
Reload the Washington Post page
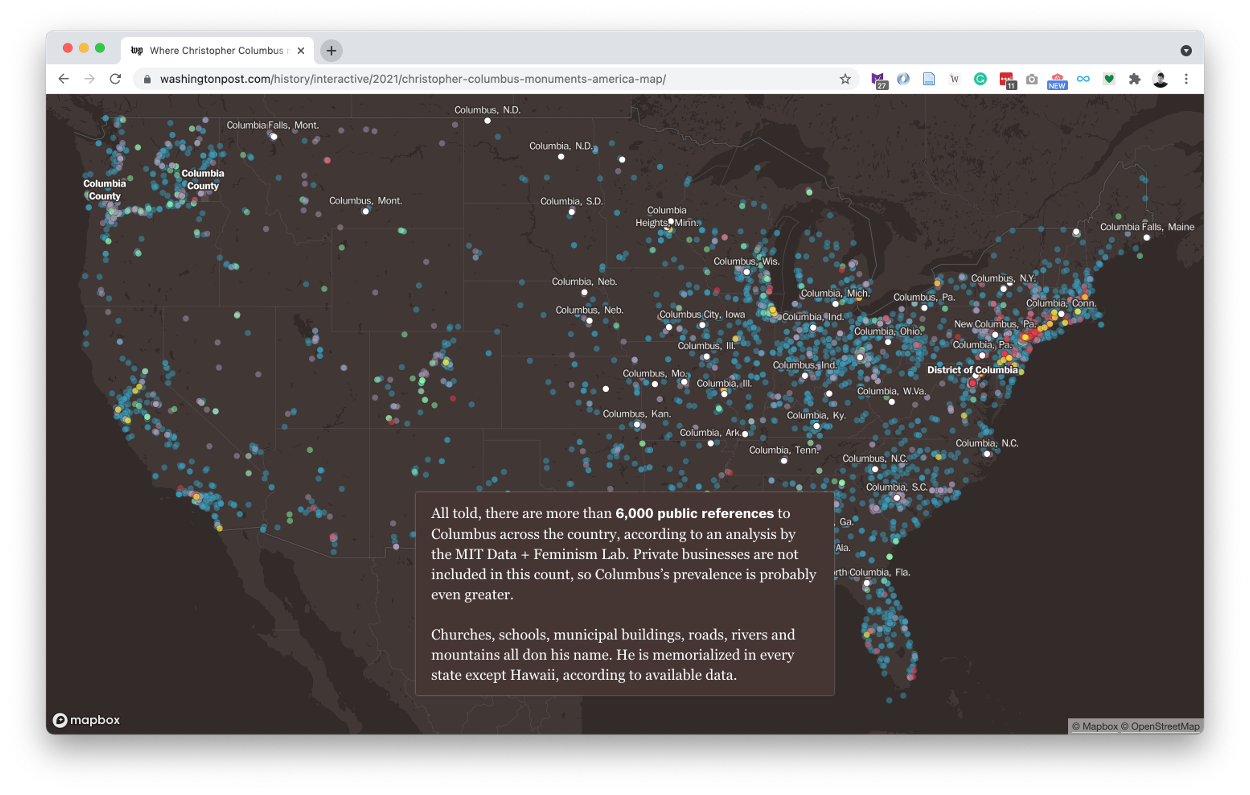tap(115, 79)
